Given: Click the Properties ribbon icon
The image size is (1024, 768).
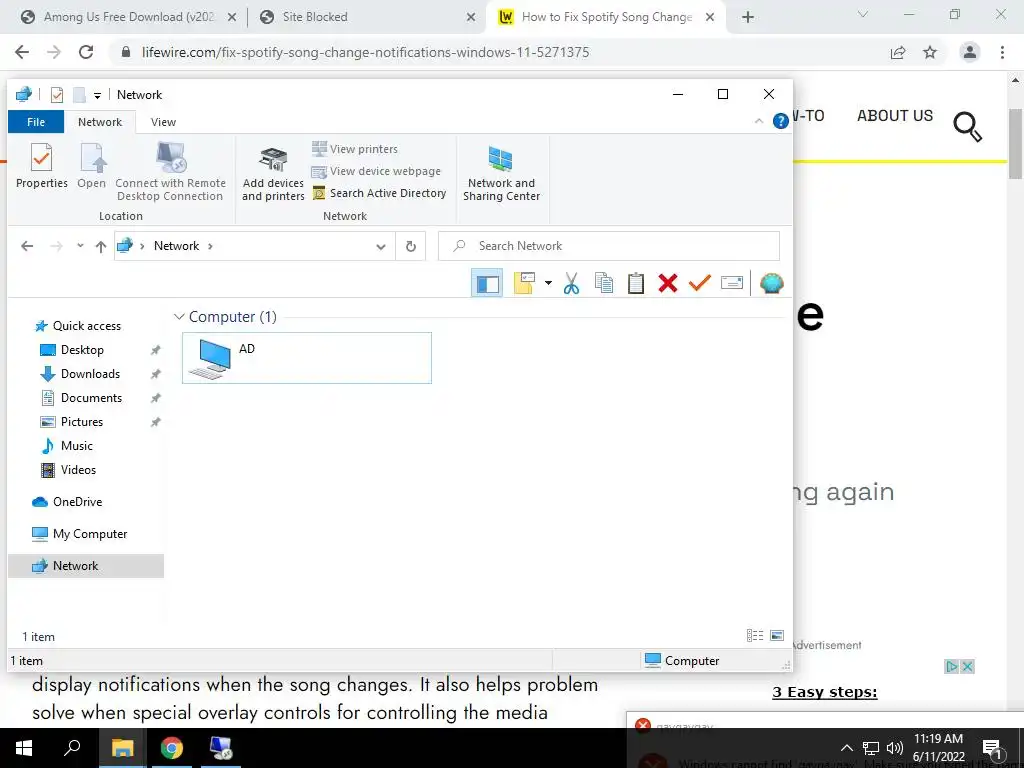Looking at the screenshot, I should point(41,166).
